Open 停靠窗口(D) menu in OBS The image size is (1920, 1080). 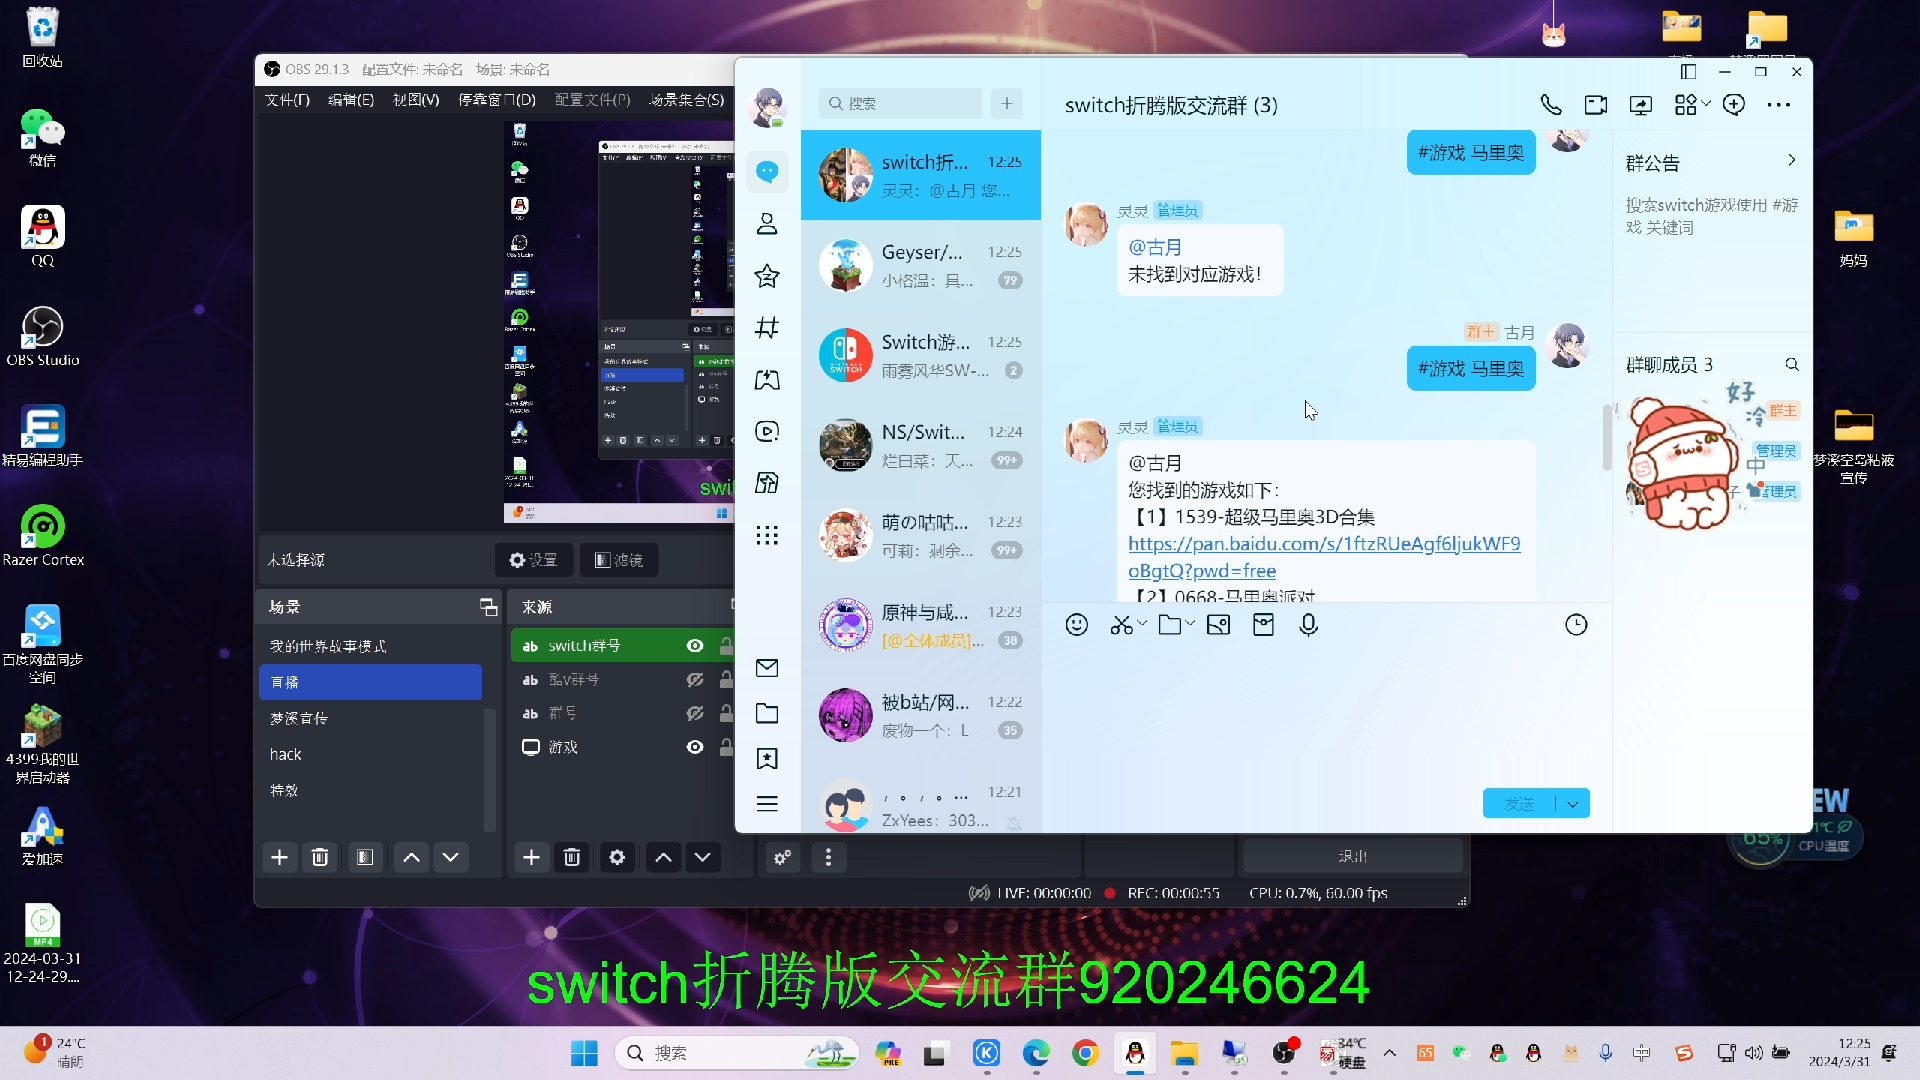(497, 100)
